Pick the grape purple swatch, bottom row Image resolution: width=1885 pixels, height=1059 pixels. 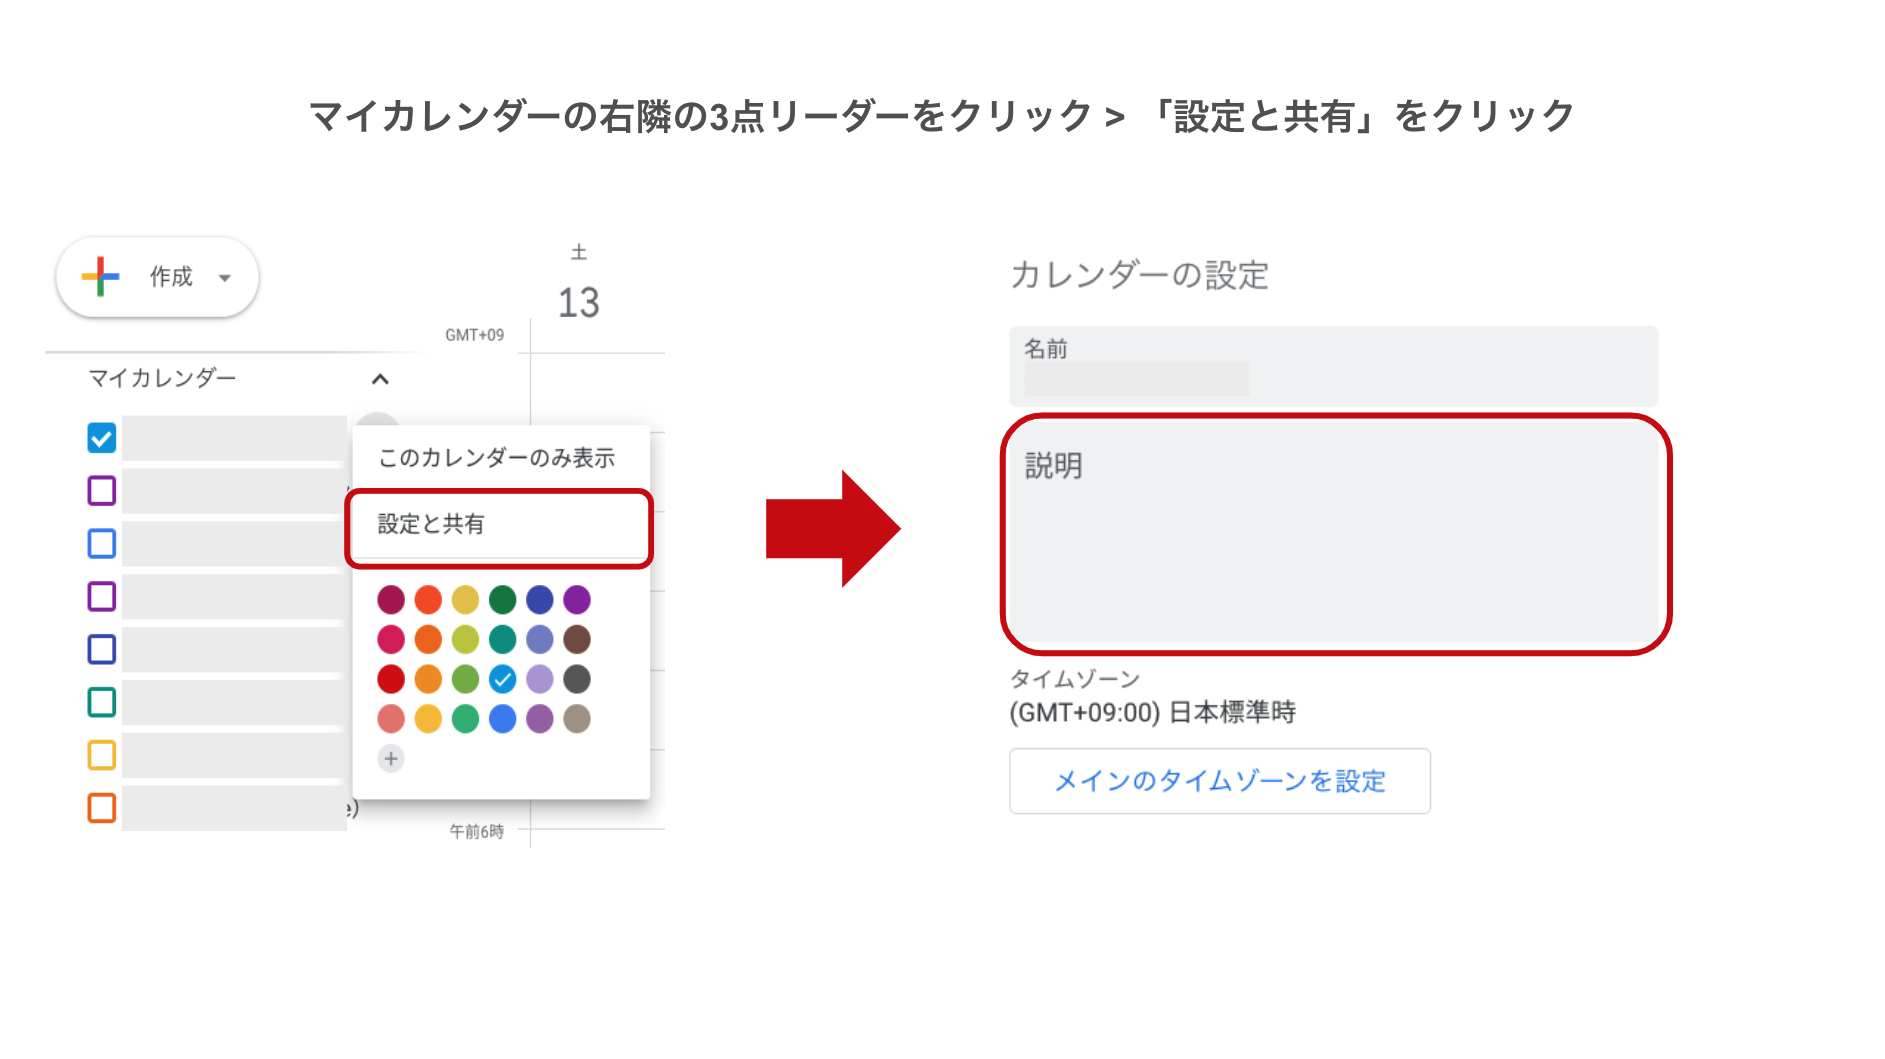[x=540, y=719]
